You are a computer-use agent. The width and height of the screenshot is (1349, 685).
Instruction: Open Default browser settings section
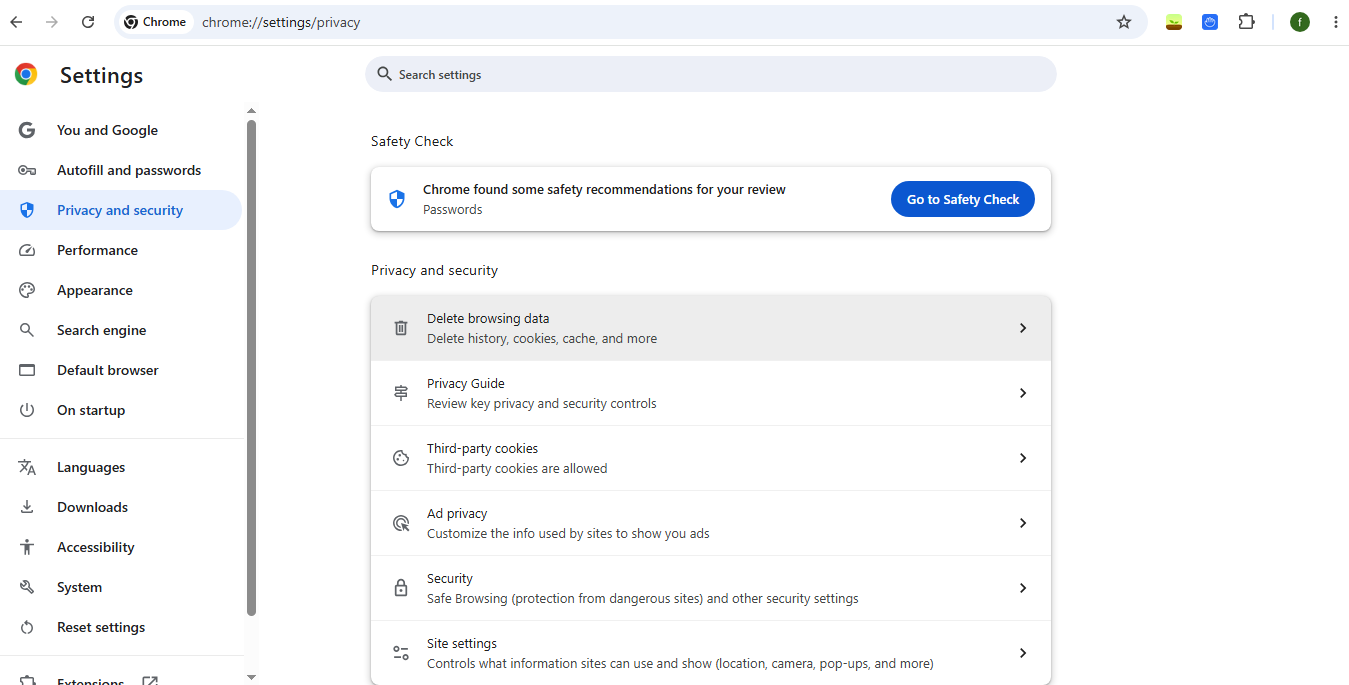pos(121,370)
